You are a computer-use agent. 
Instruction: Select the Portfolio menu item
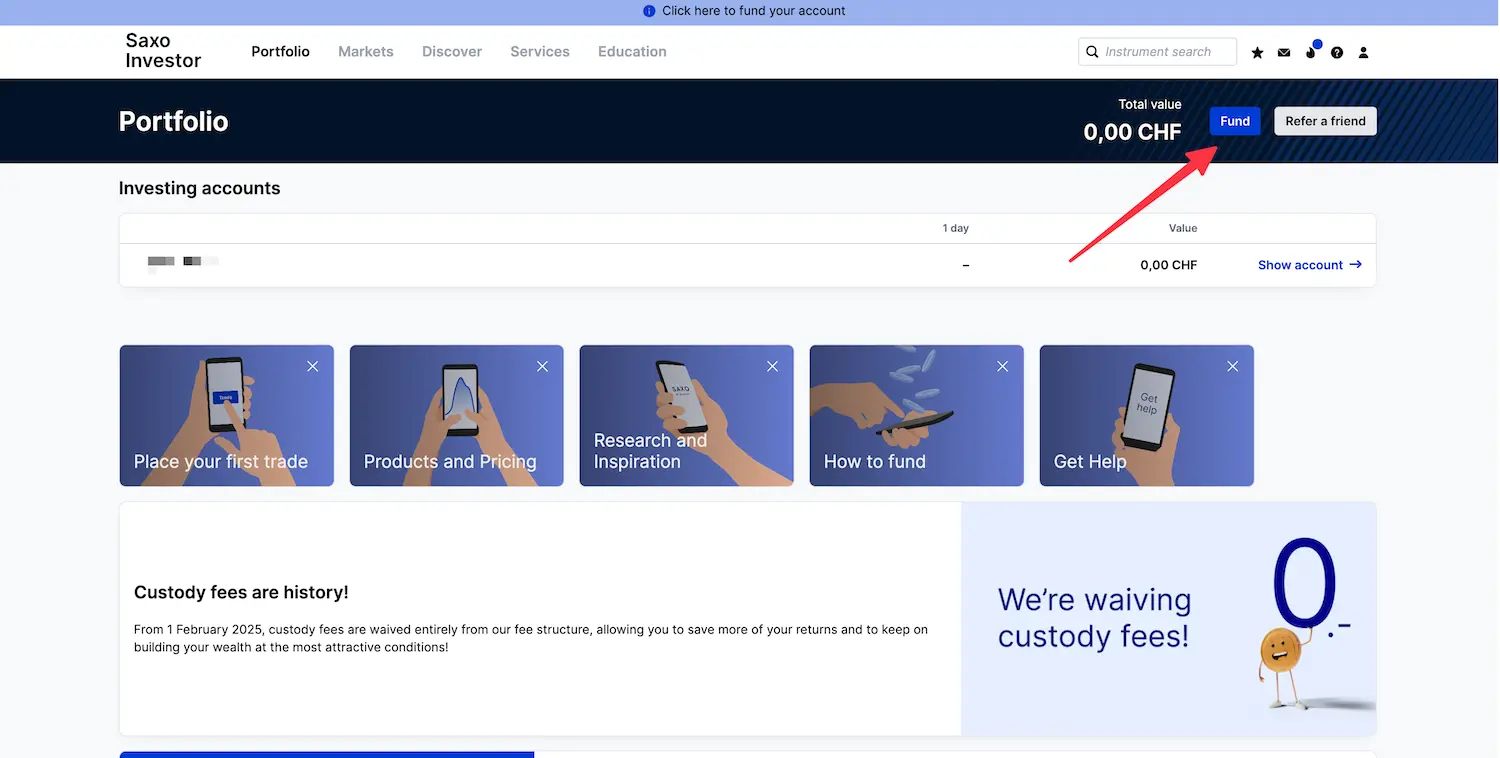[x=280, y=51]
